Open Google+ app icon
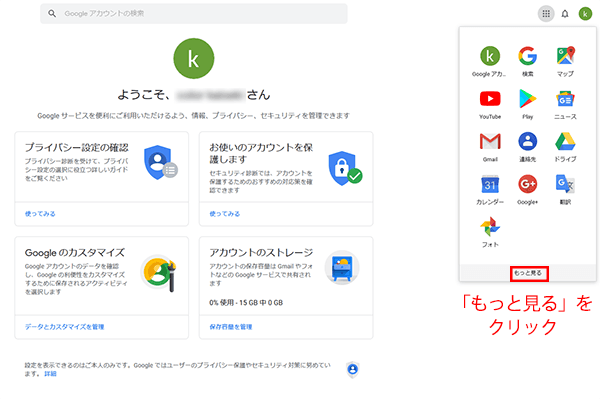 point(528,190)
